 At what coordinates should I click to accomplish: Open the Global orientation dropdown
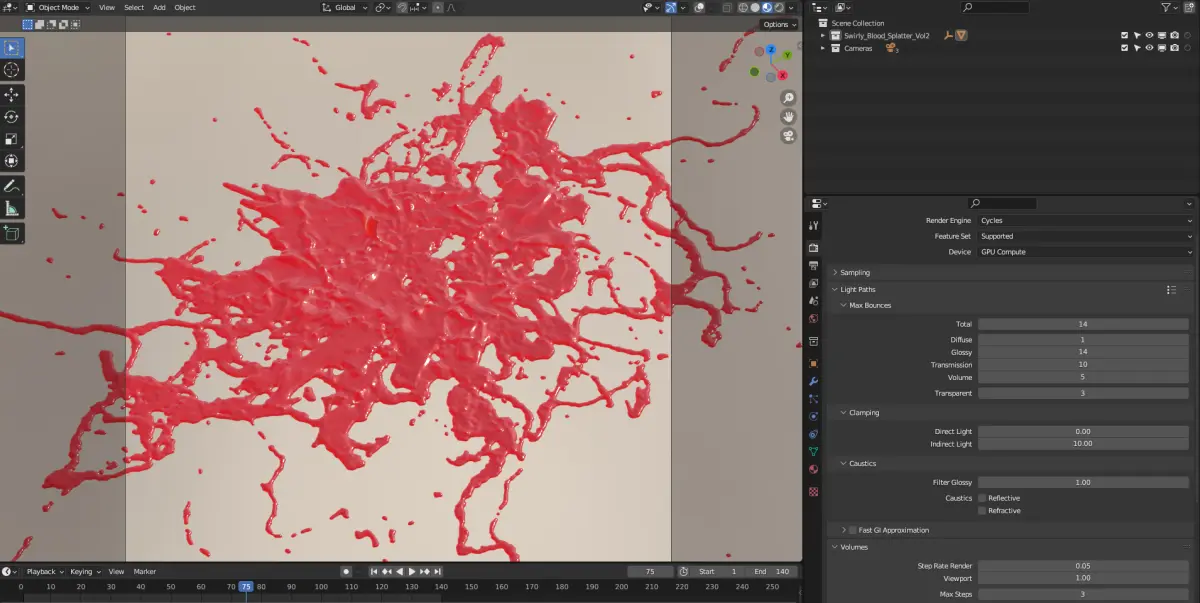coord(344,7)
